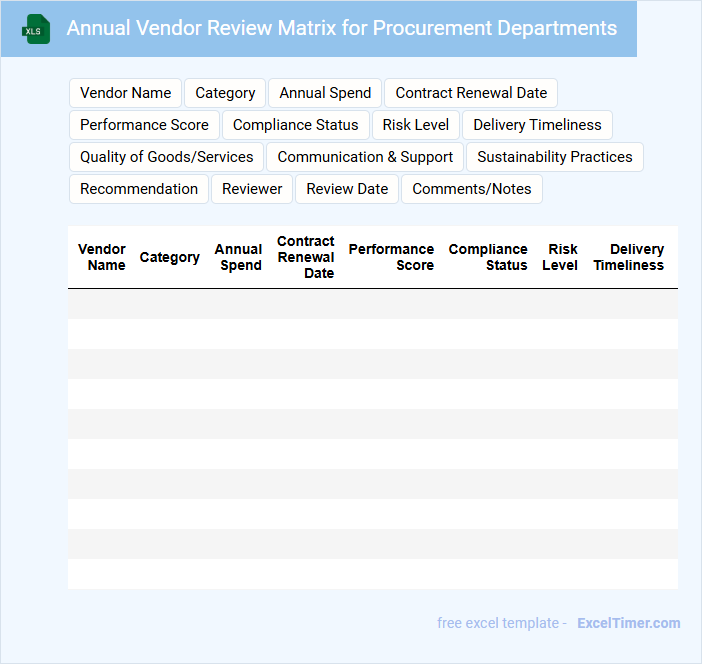Click the Comments/Notes tag
This screenshot has width=702, height=664.
coord(472,189)
